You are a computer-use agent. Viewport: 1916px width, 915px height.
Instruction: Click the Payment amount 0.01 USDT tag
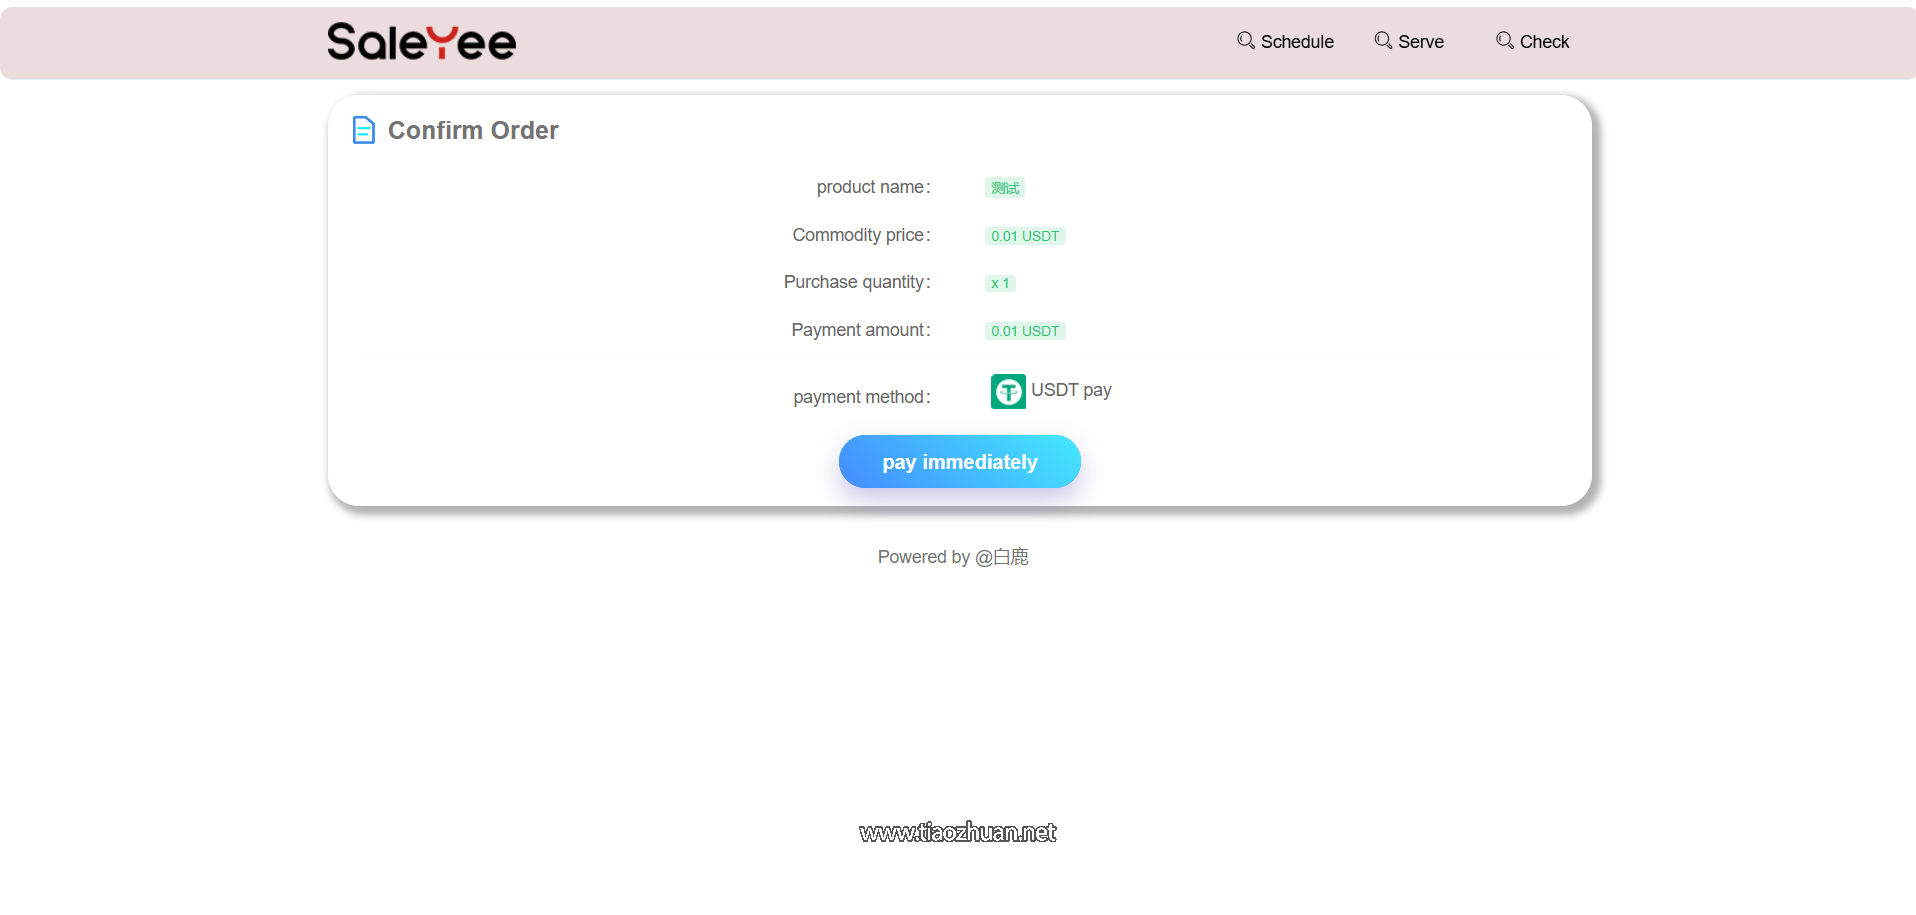pyautogui.click(x=1025, y=331)
